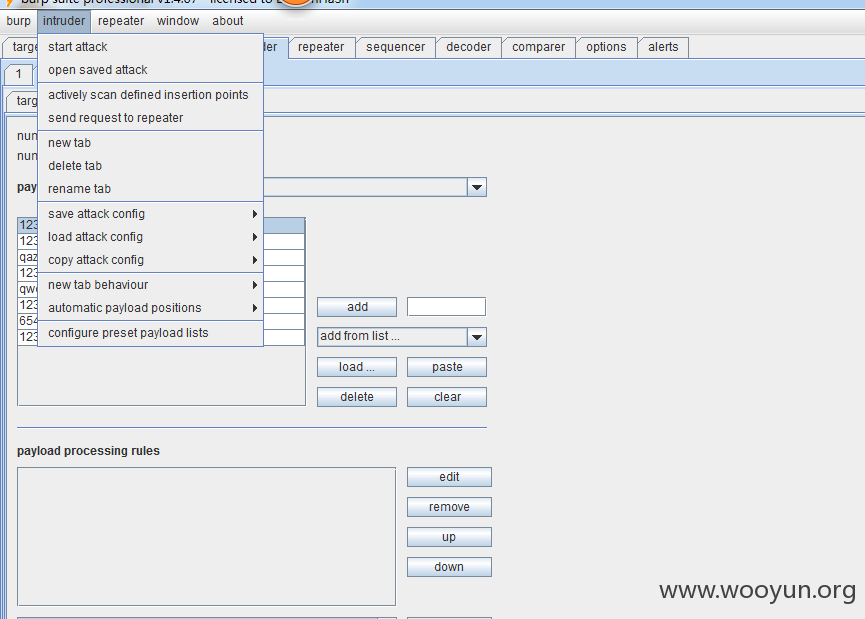Switch to the options tab
The image size is (865, 619).
coord(606,47)
